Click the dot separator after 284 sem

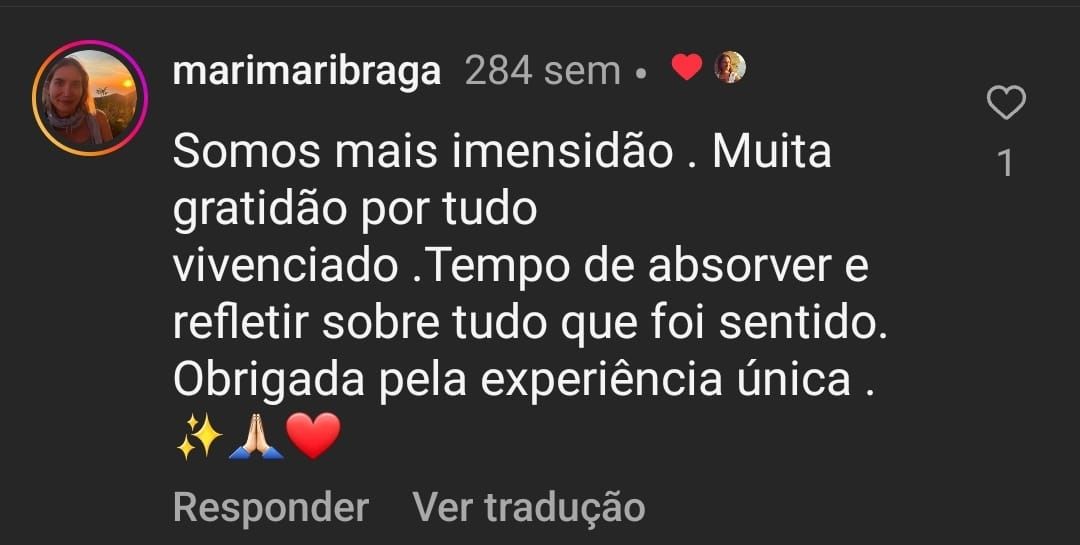pyautogui.click(x=641, y=73)
